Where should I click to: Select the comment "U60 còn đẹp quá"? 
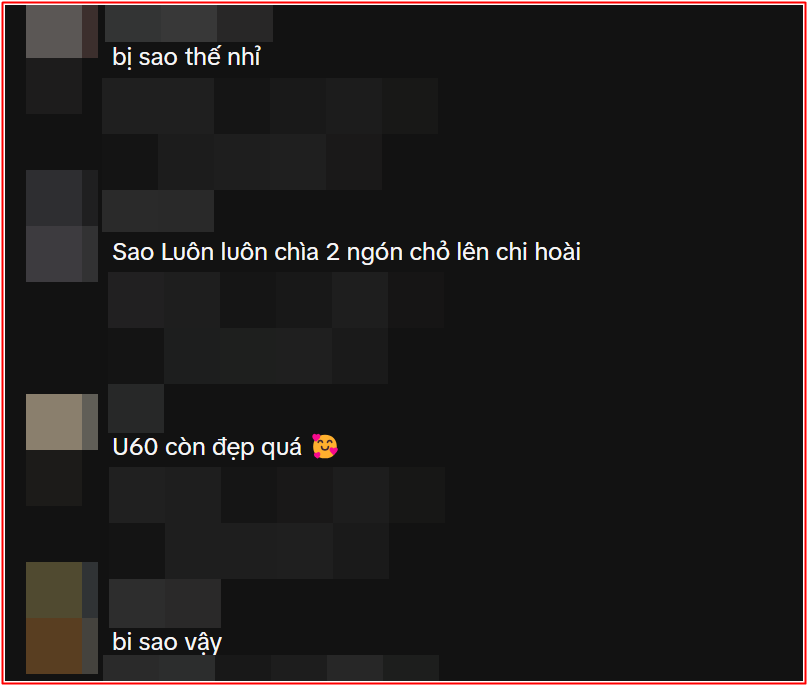coord(225,446)
